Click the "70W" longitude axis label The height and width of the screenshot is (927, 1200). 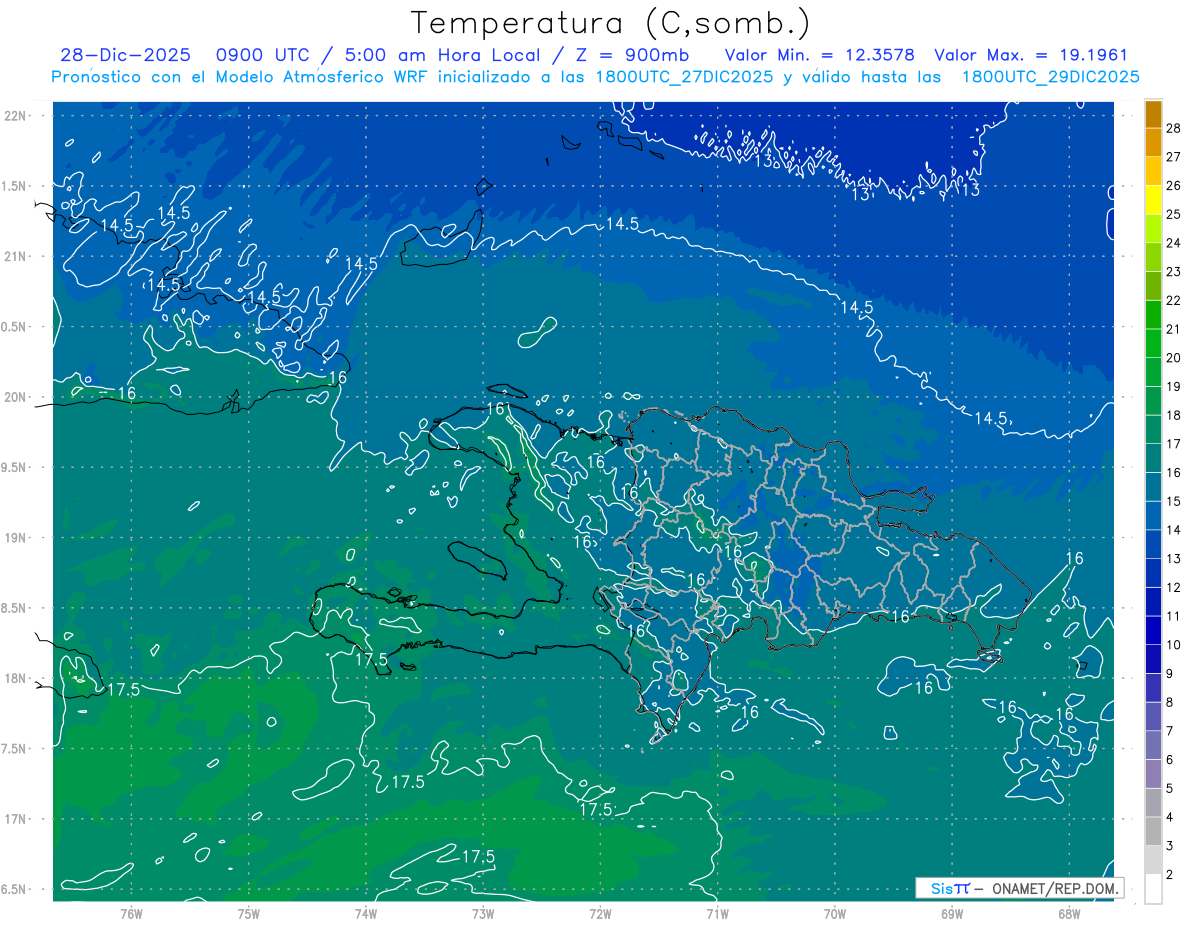pyautogui.click(x=835, y=913)
